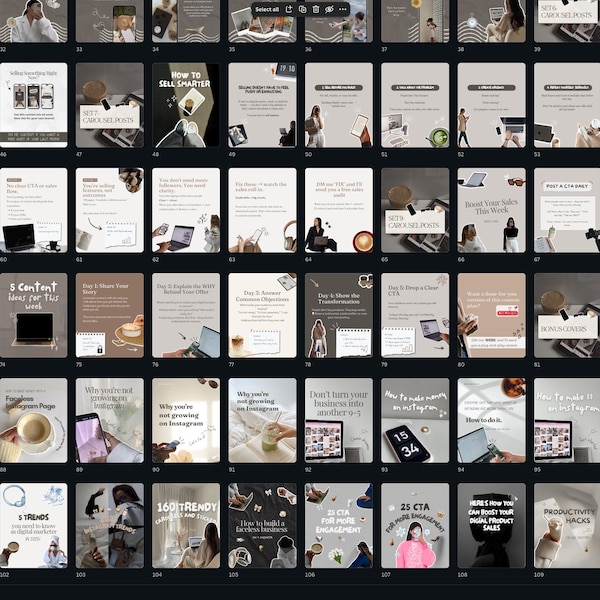Select page 53 thumbnail
Viewport: 600px width, 600px height.
tap(567, 105)
